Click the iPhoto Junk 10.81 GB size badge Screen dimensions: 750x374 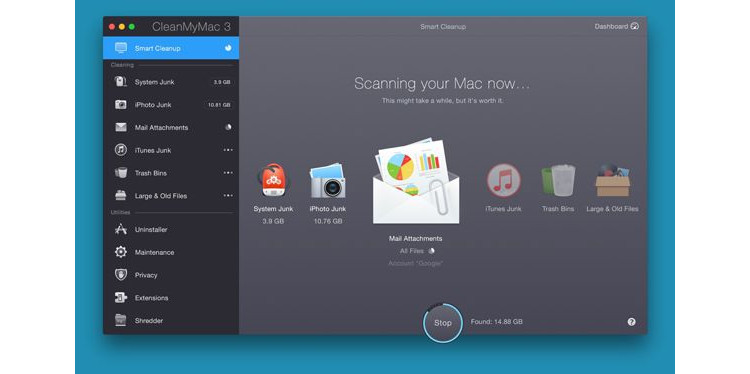click(219, 105)
